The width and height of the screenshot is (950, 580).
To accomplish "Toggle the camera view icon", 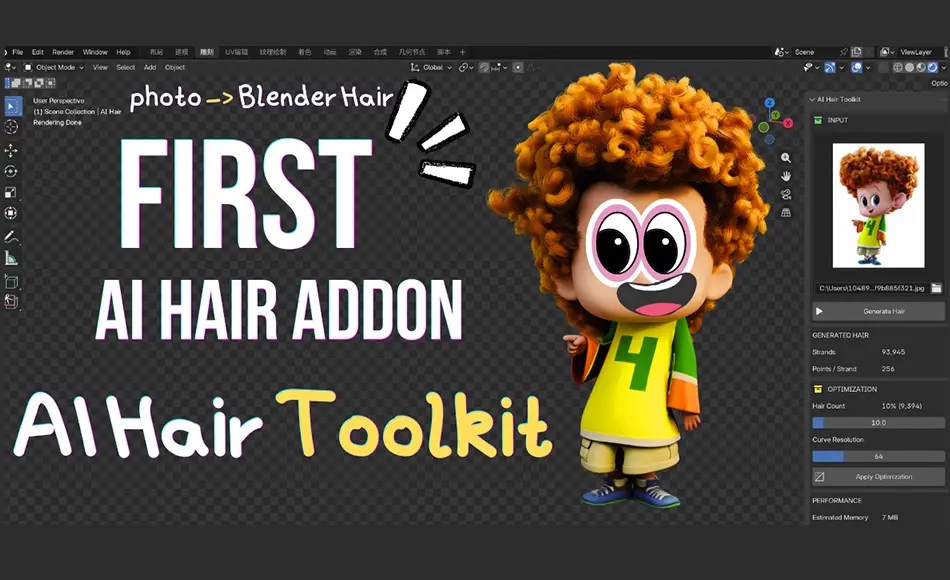I will click(x=786, y=194).
